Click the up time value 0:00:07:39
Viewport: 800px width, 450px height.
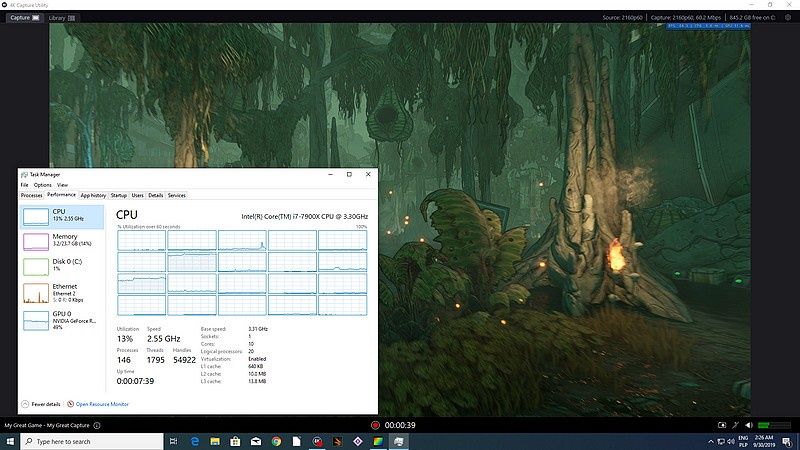click(x=135, y=381)
